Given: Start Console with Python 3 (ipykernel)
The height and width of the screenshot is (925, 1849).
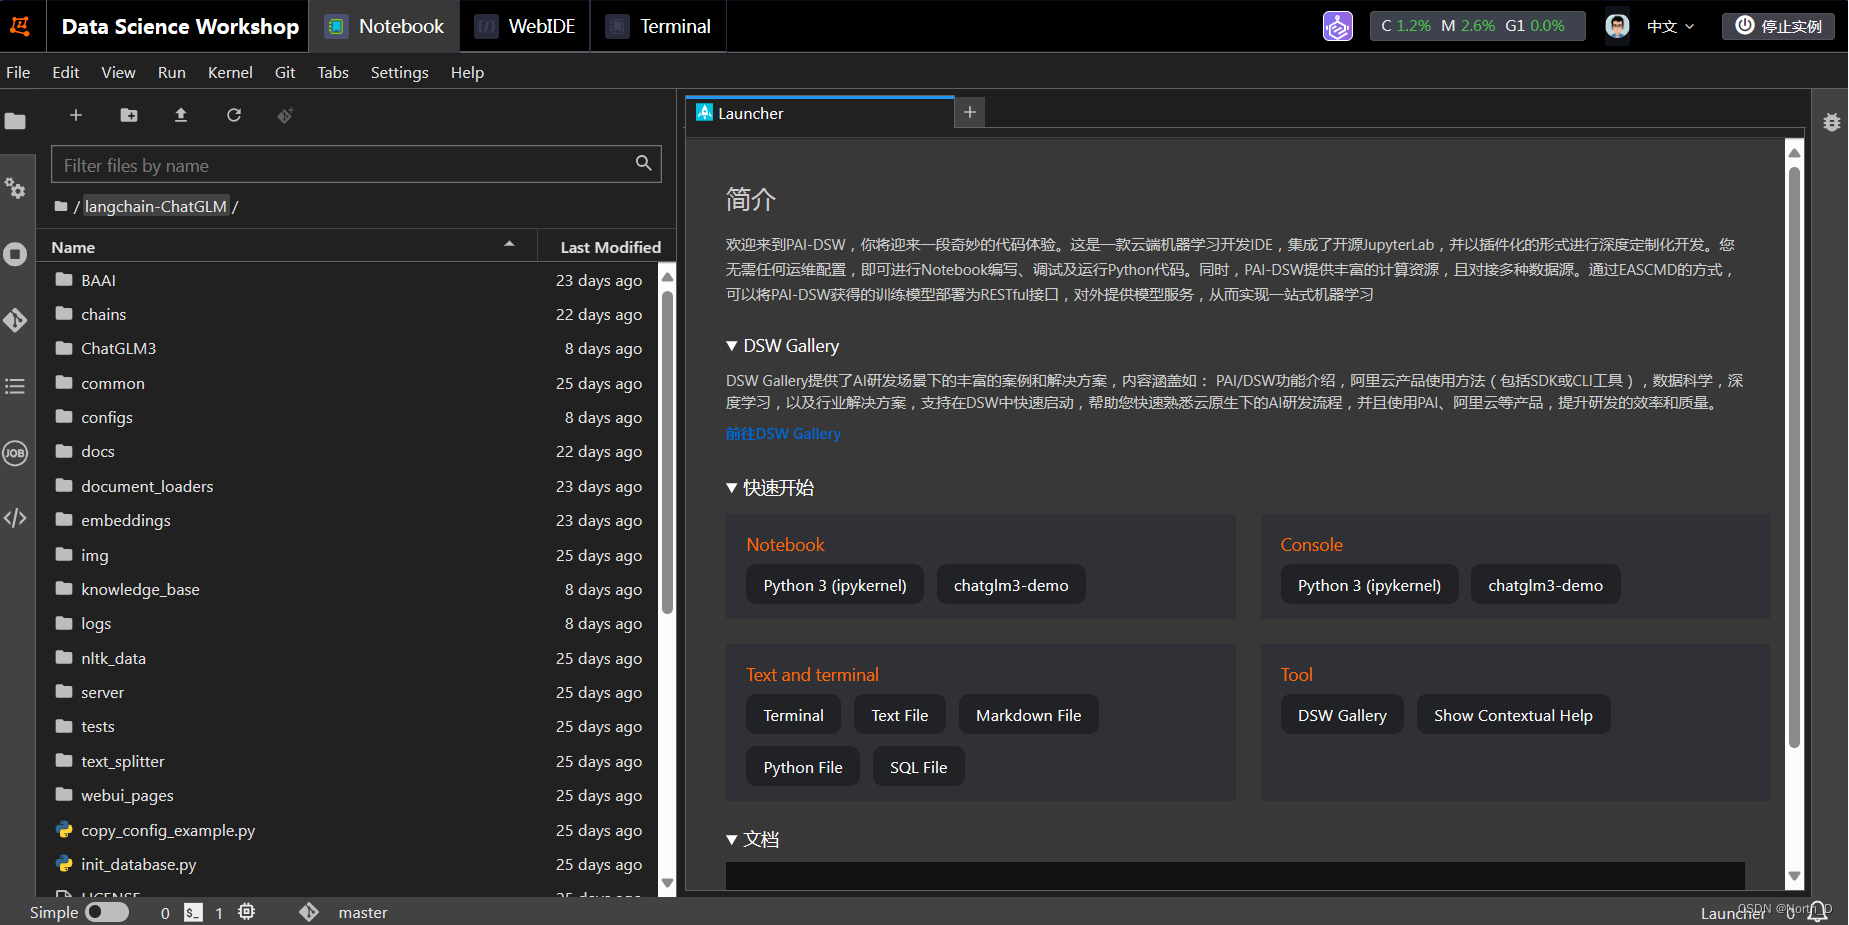Looking at the screenshot, I should pos(1369,585).
